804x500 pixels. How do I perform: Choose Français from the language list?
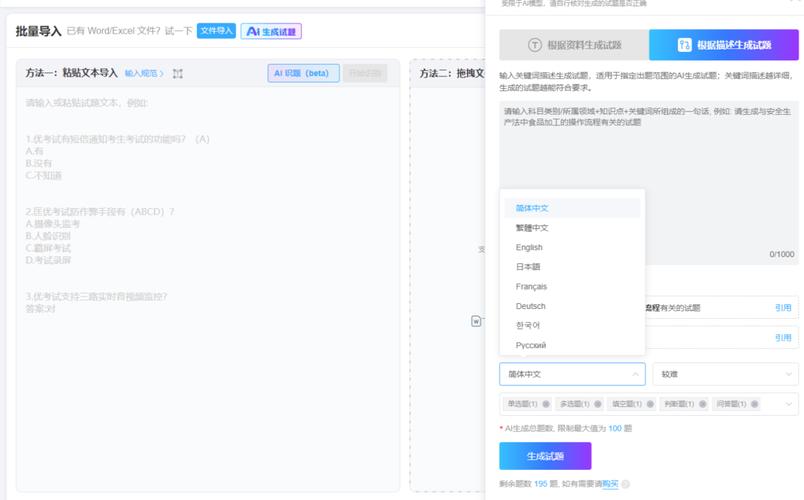[572, 286]
